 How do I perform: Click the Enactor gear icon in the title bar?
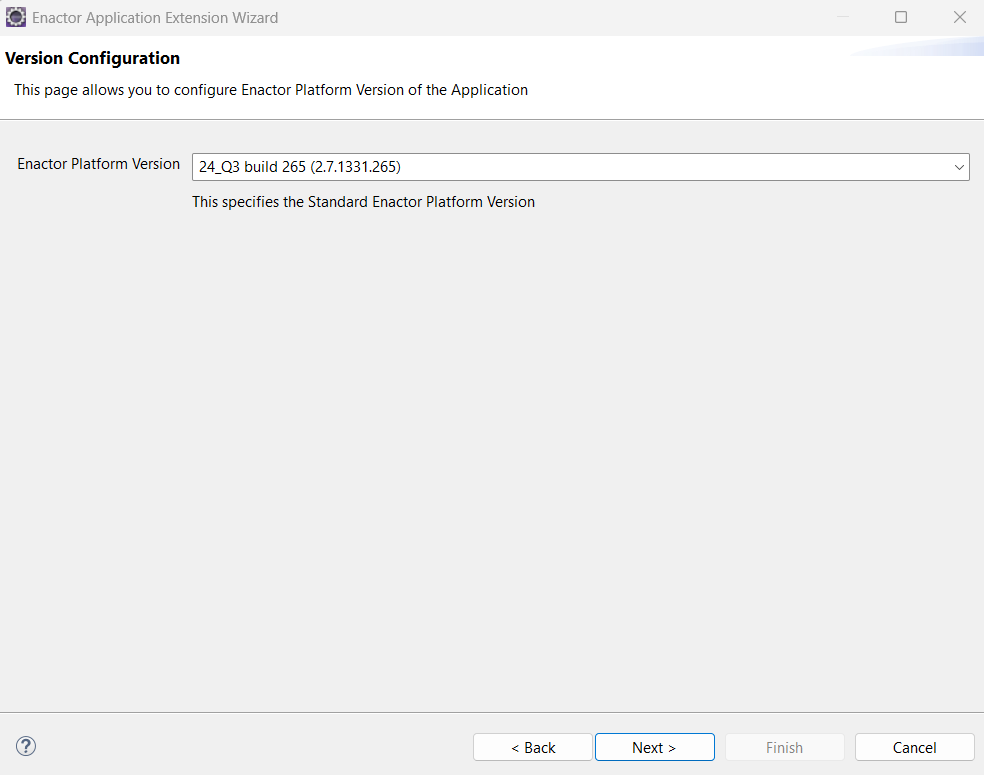click(x=15, y=17)
